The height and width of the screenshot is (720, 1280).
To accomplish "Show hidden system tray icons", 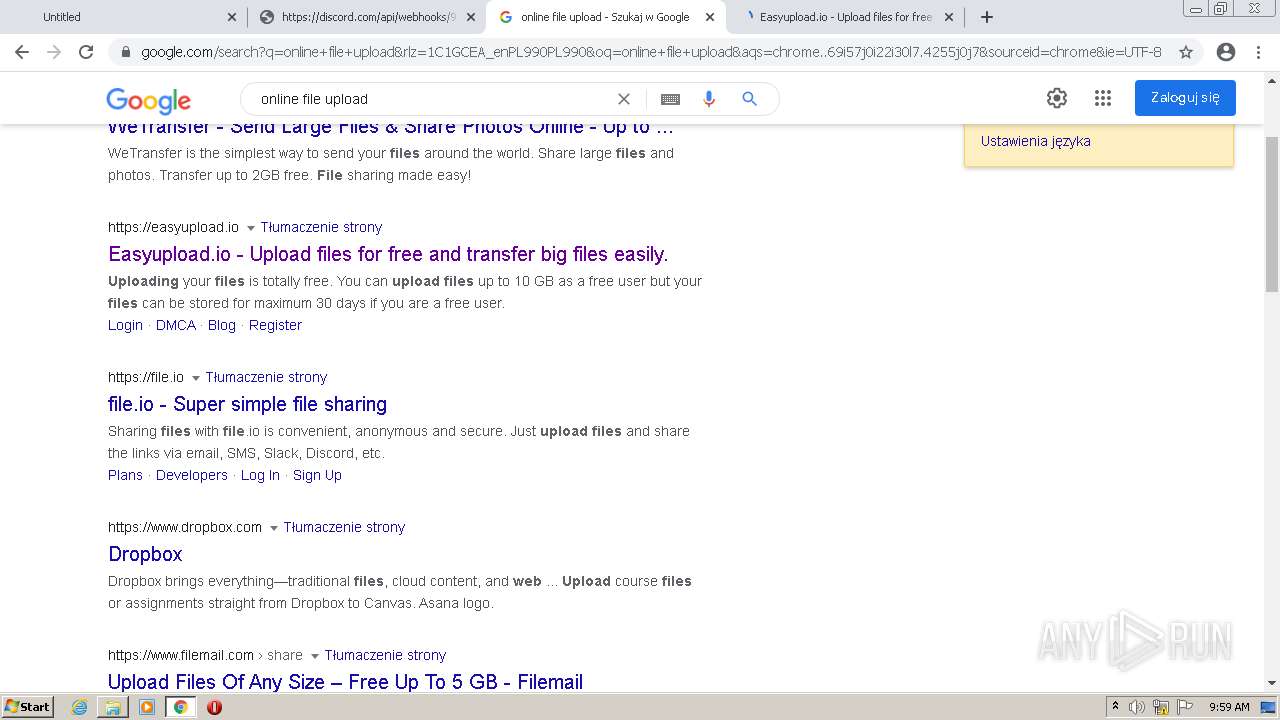I will click(1115, 707).
